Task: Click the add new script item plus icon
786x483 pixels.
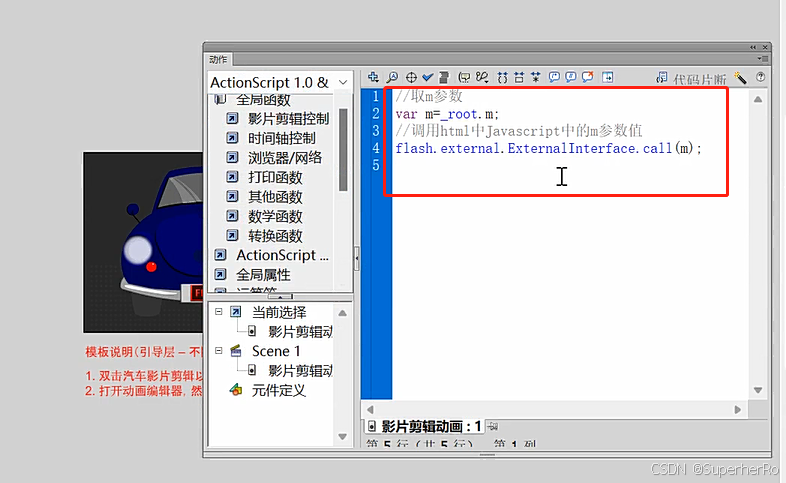Action: 373,77
